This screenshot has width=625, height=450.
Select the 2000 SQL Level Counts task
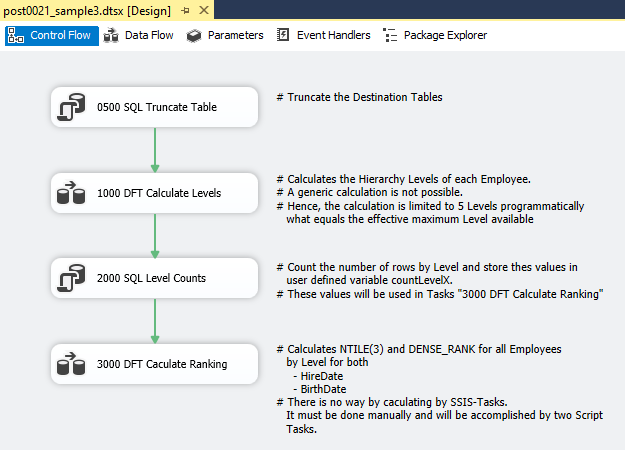[x=155, y=278]
